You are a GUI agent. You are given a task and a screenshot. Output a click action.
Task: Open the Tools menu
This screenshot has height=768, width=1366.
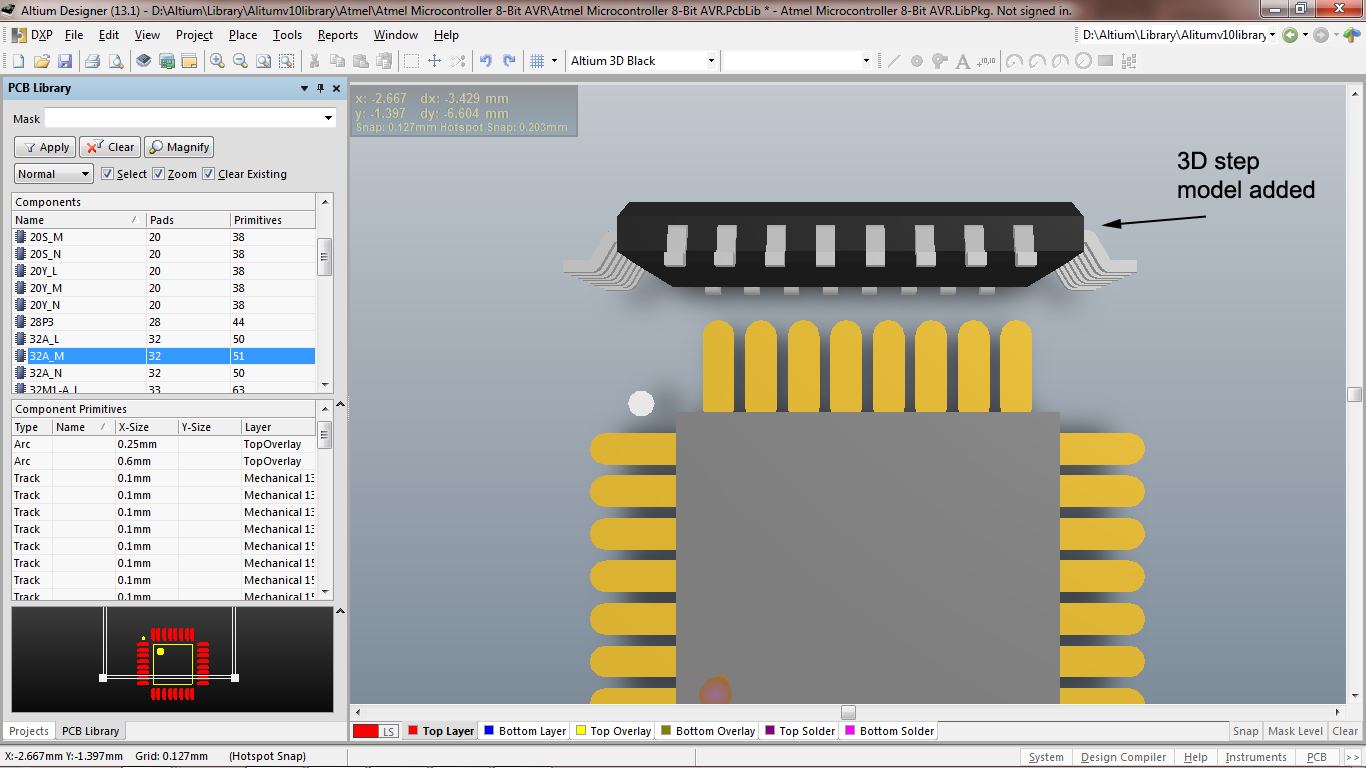click(287, 35)
